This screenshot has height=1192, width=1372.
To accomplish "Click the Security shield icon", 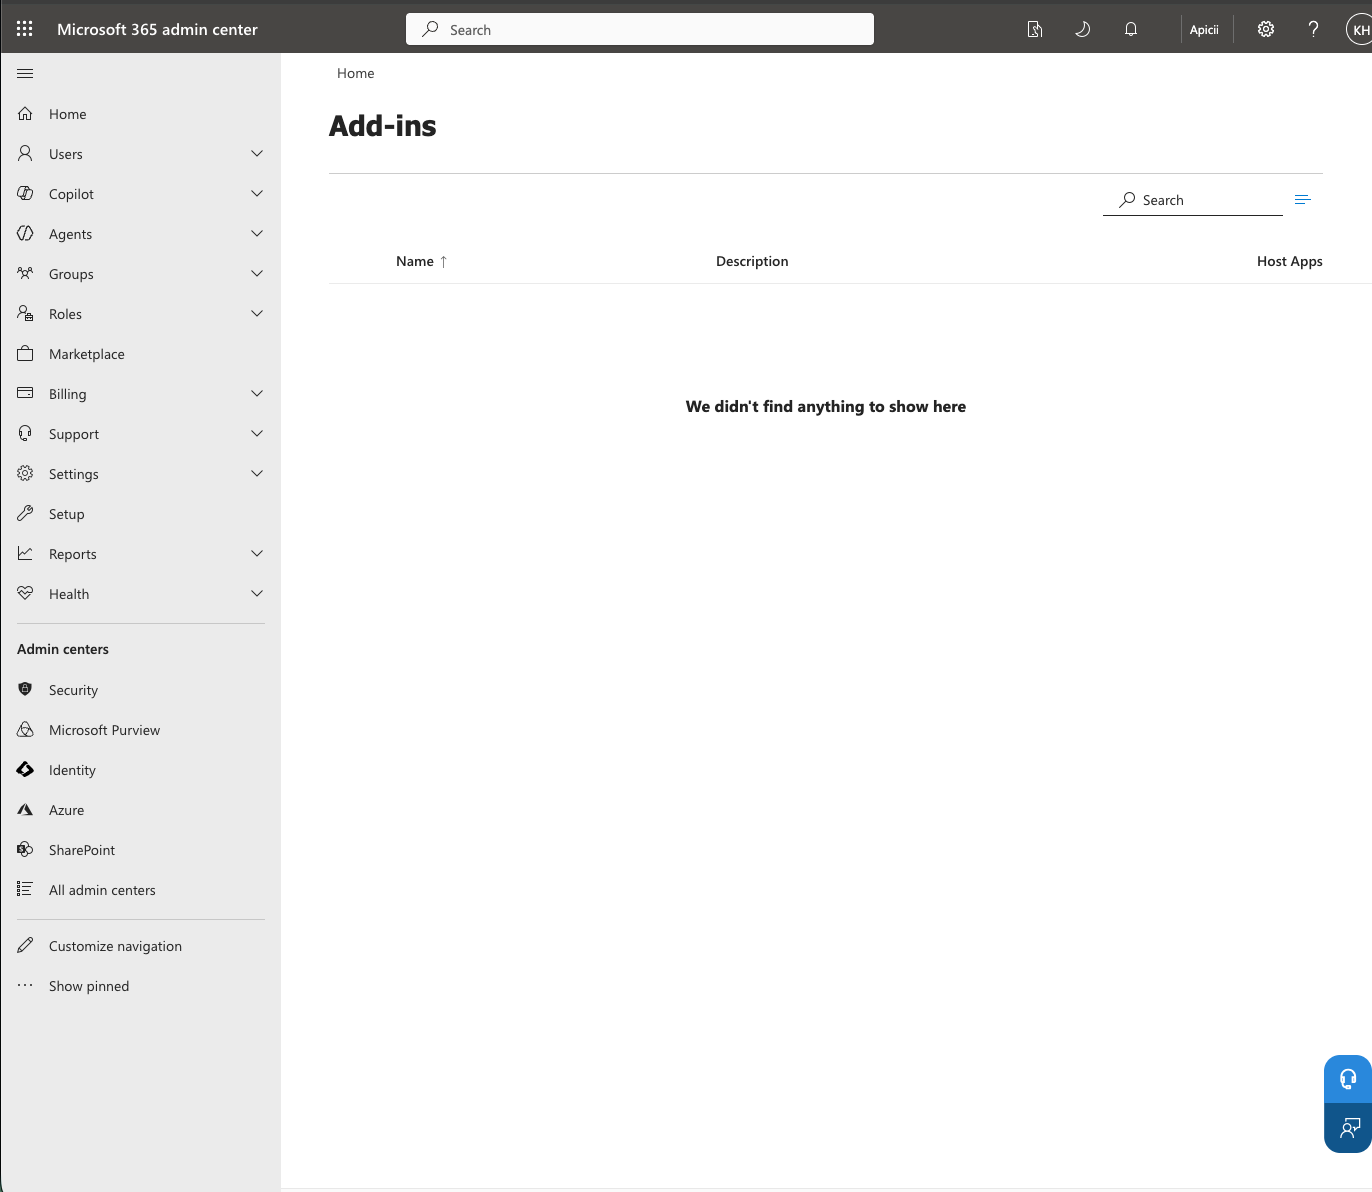I will tap(25, 690).
